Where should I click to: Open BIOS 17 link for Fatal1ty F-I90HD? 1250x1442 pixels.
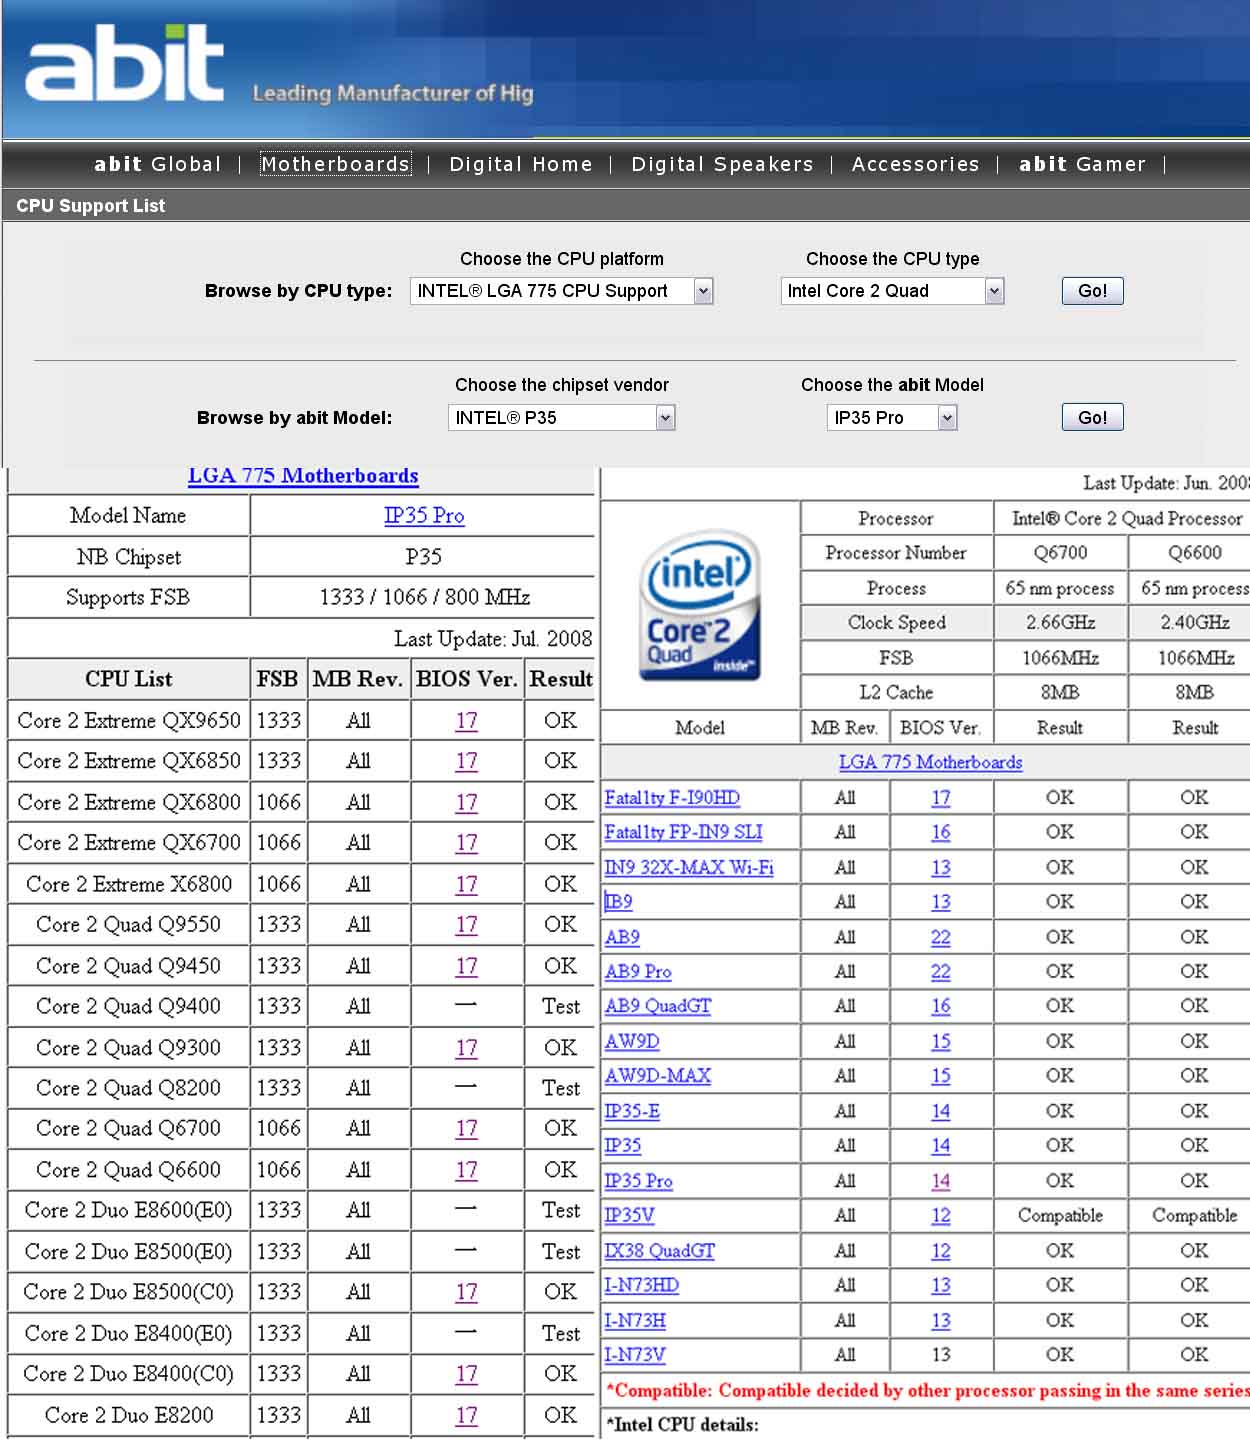click(x=941, y=798)
